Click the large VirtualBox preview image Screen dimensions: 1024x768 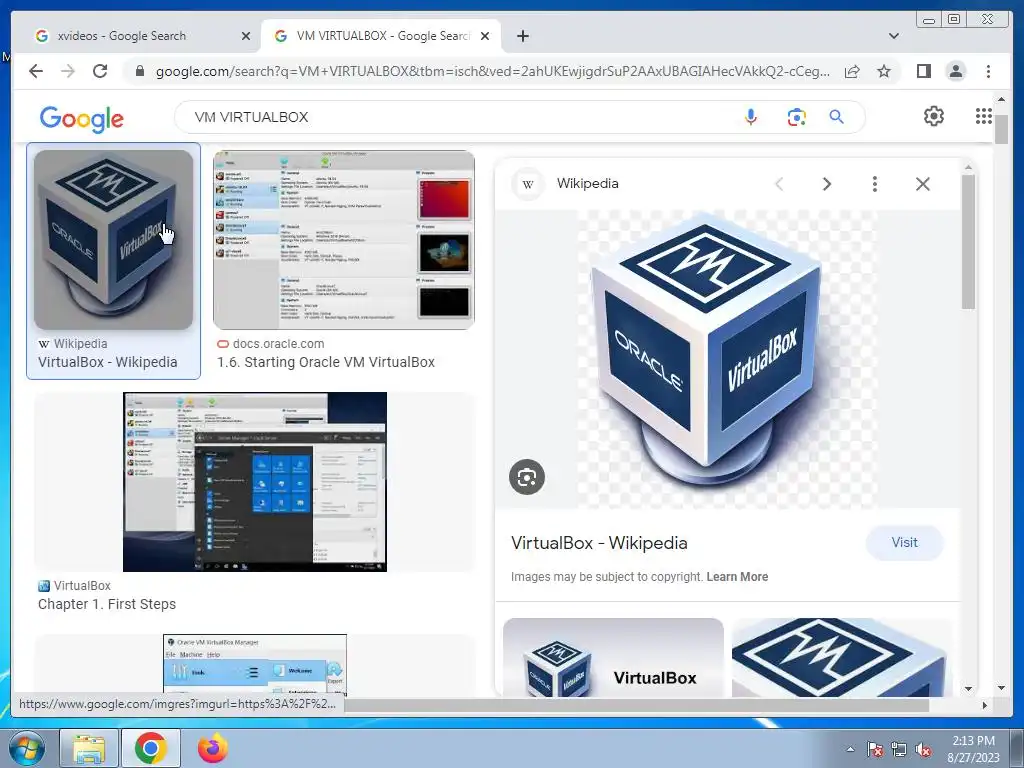point(728,359)
